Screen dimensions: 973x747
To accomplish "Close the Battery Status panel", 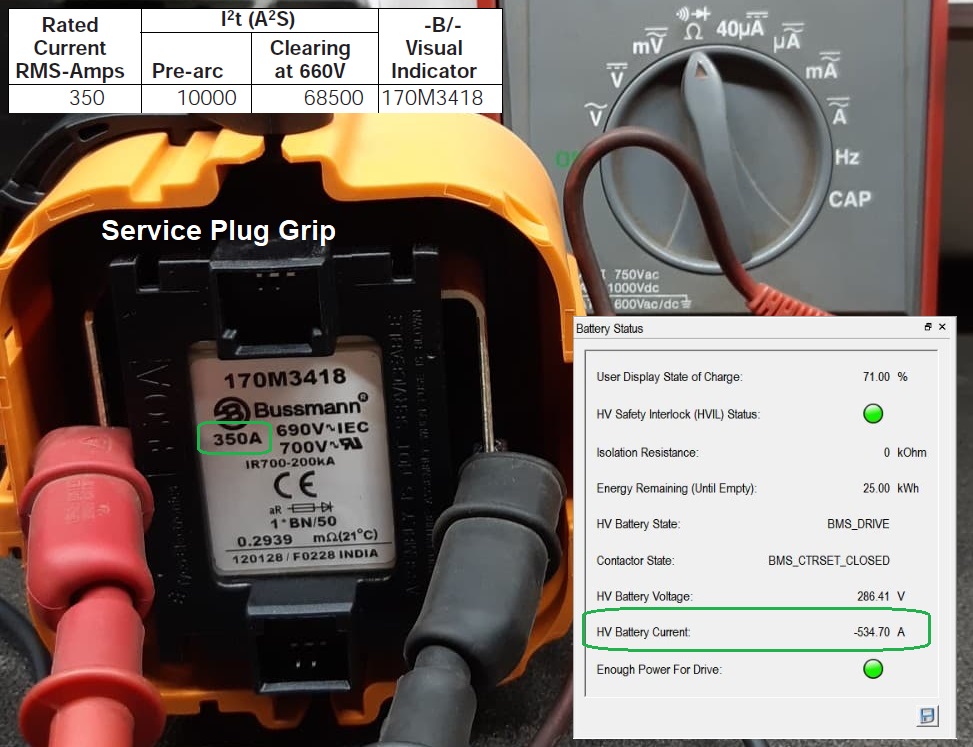I will pos(942,327).
